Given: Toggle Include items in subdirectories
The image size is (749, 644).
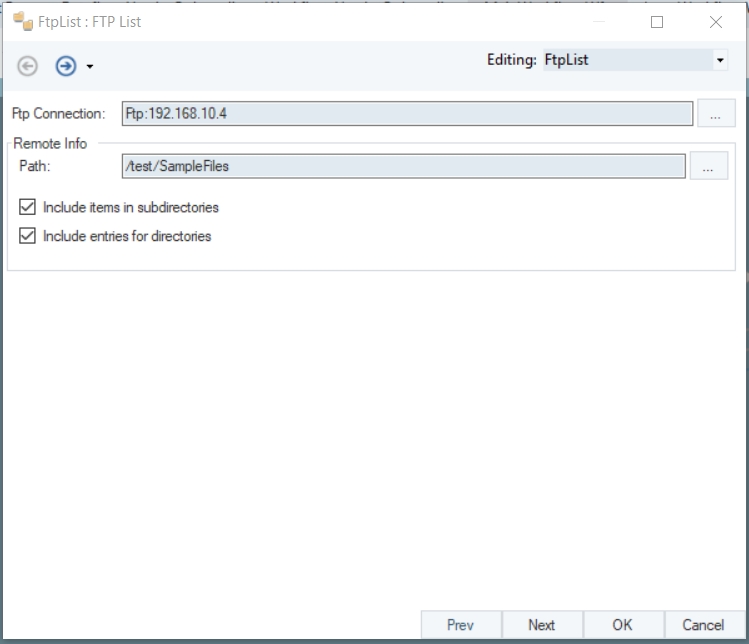Looking at the screenshot, I should point(28,208).
